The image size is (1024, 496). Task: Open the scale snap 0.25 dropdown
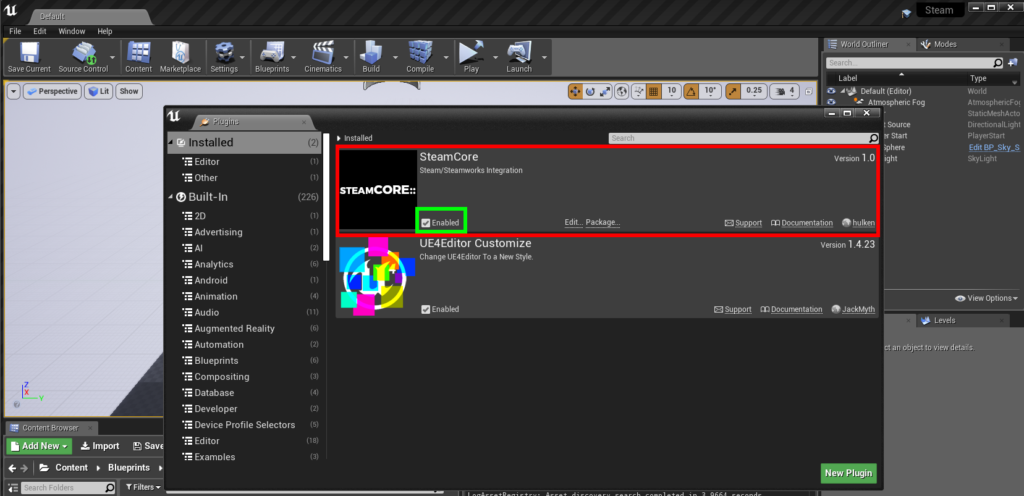[x=754, y=91]
